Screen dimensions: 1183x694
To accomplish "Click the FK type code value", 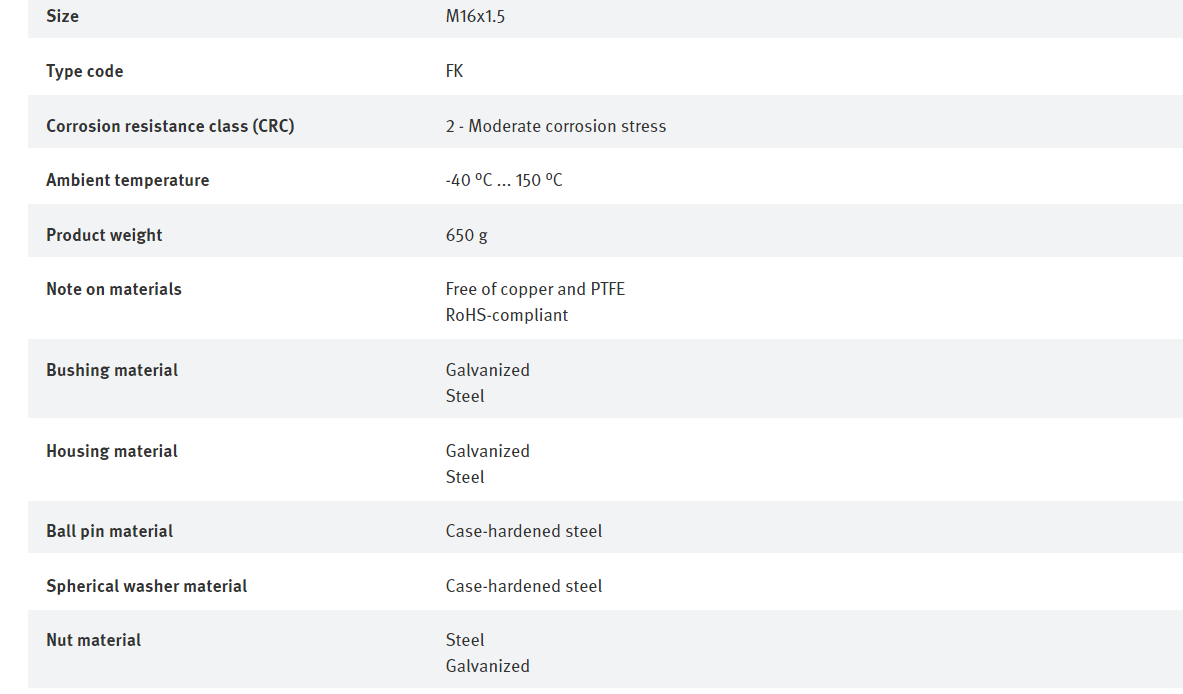I will tap(454, 71).
